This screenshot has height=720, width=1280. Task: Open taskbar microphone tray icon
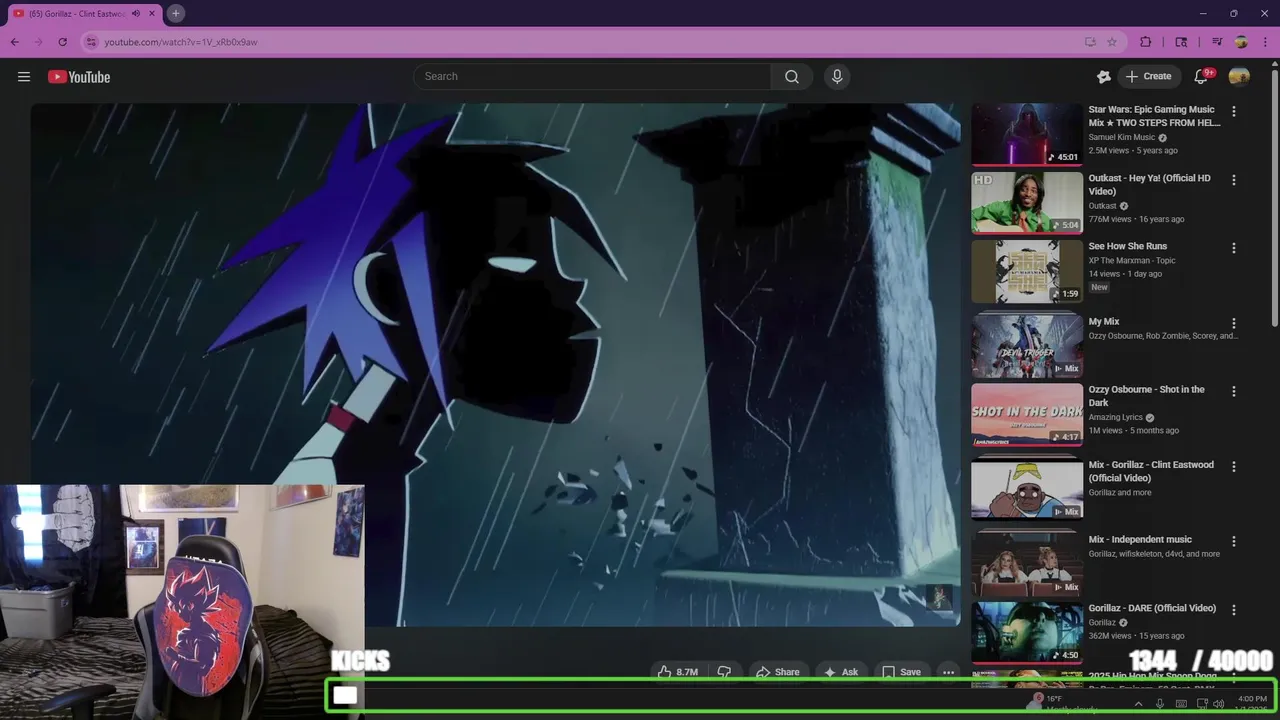click(1160, 704)
